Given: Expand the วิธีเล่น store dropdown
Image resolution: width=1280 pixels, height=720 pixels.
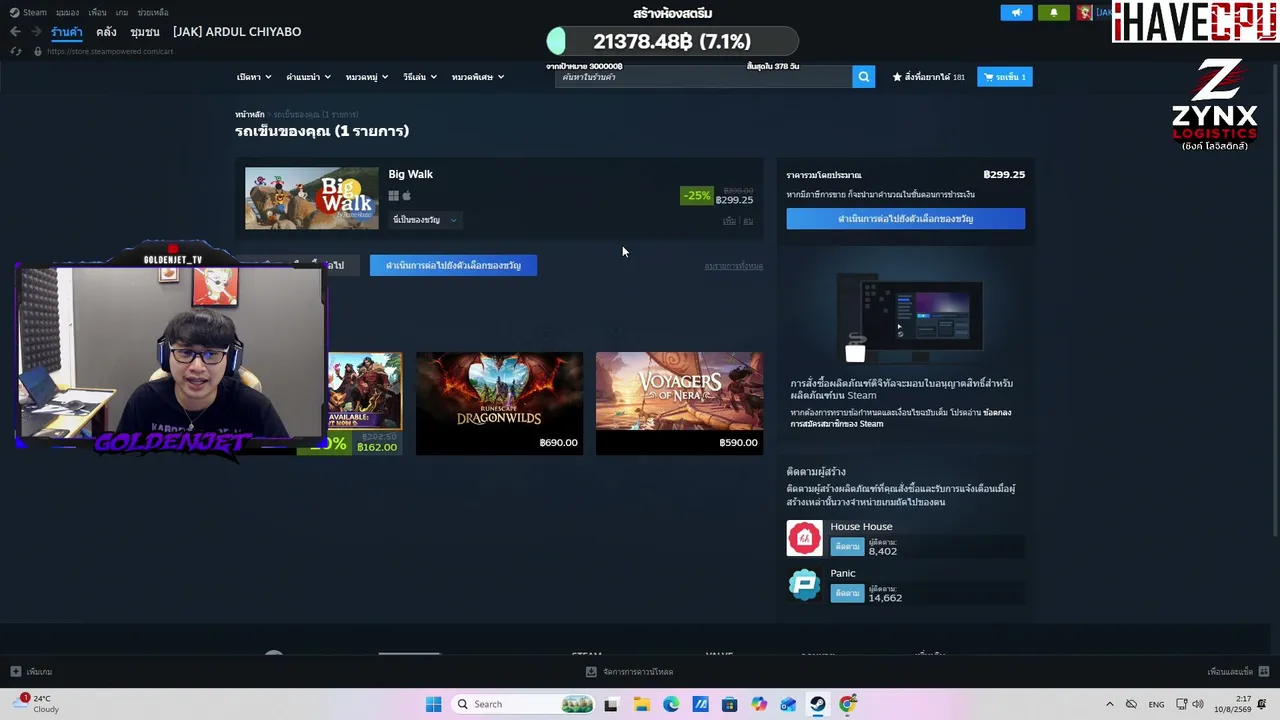Looking at the screenshot, I should coord(420,77).
